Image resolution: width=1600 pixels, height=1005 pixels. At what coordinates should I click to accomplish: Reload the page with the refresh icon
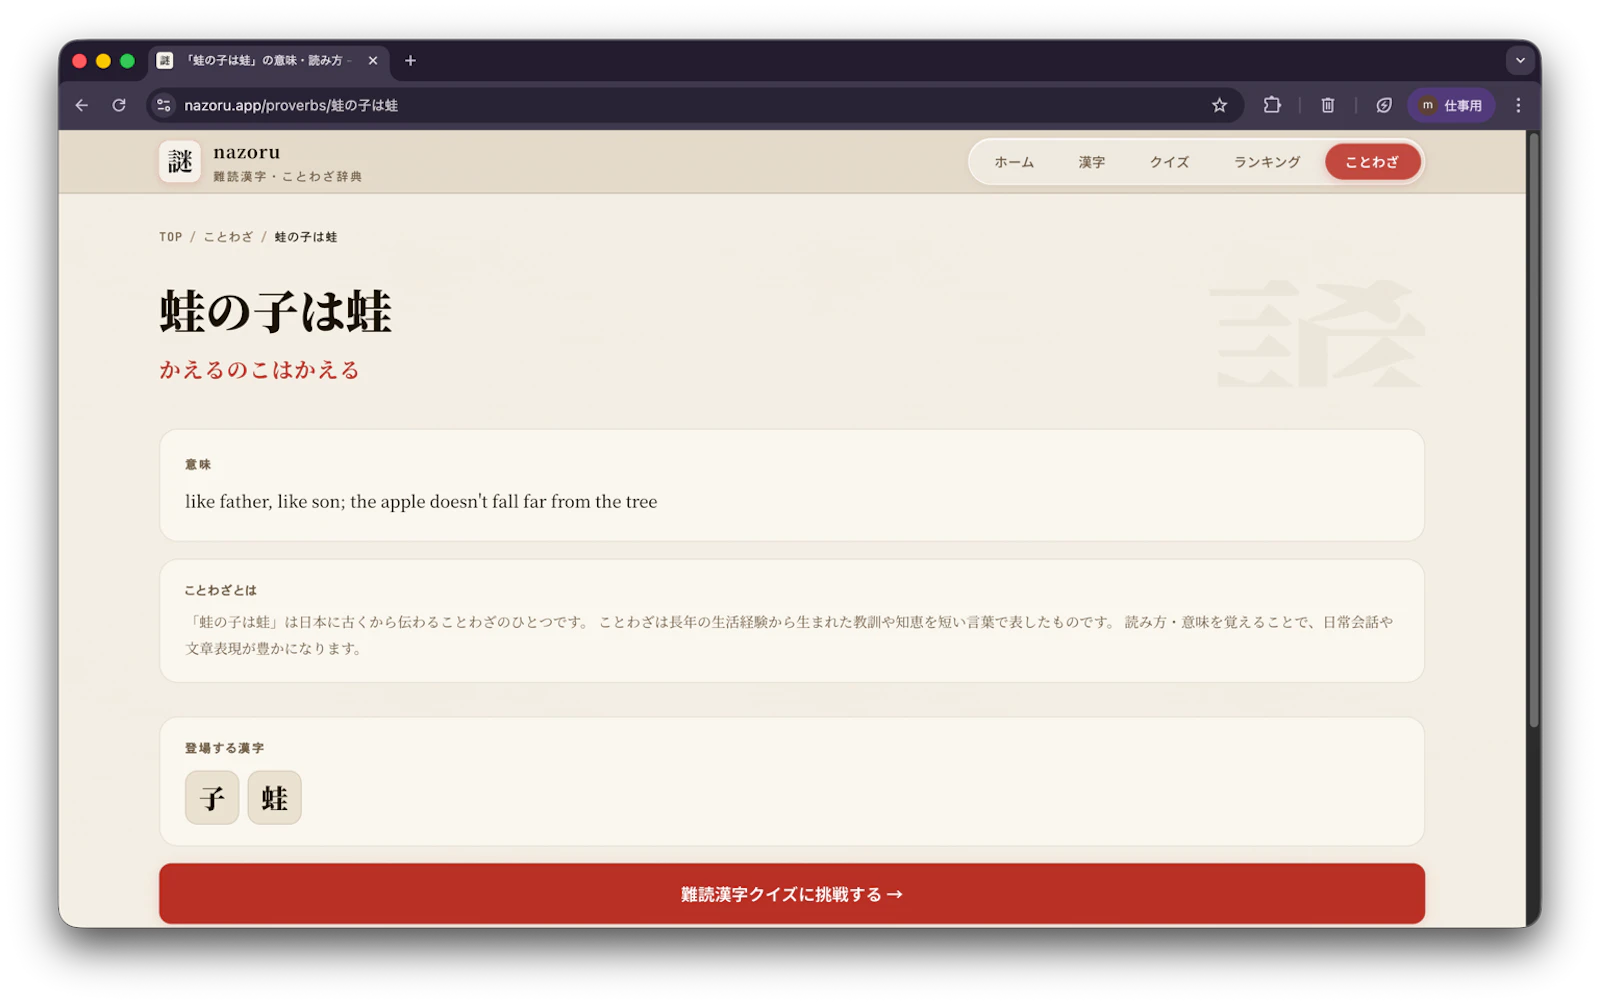point(119,105)
